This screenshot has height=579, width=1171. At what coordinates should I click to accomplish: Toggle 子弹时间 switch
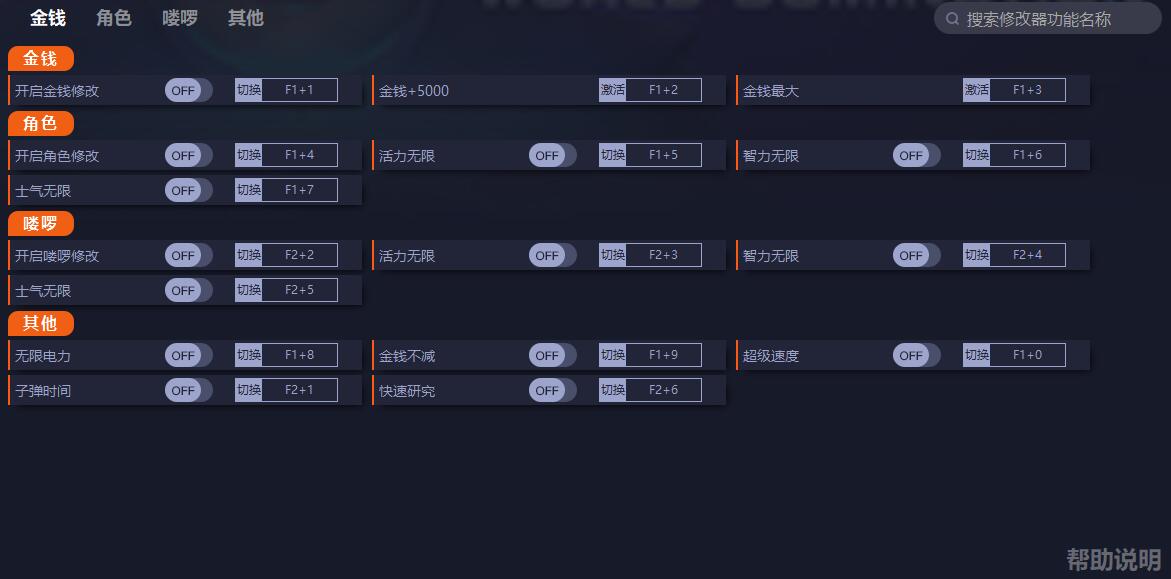tap(188, 390)
